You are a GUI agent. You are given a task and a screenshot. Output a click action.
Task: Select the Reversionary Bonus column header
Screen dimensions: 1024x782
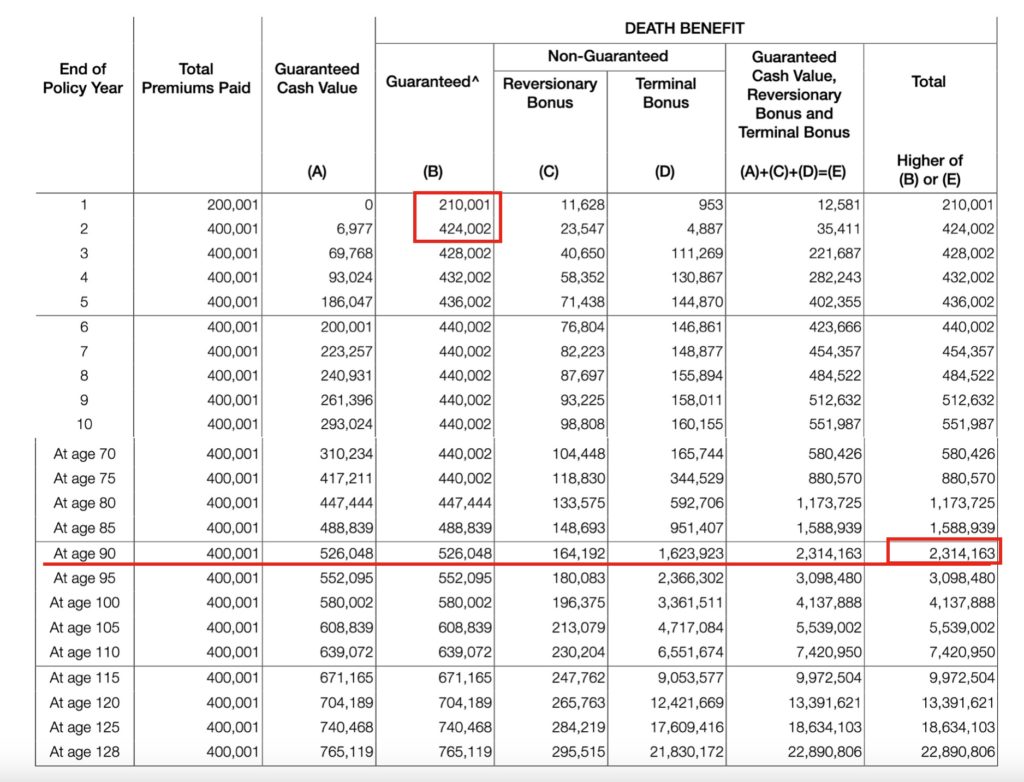[549, 92]
